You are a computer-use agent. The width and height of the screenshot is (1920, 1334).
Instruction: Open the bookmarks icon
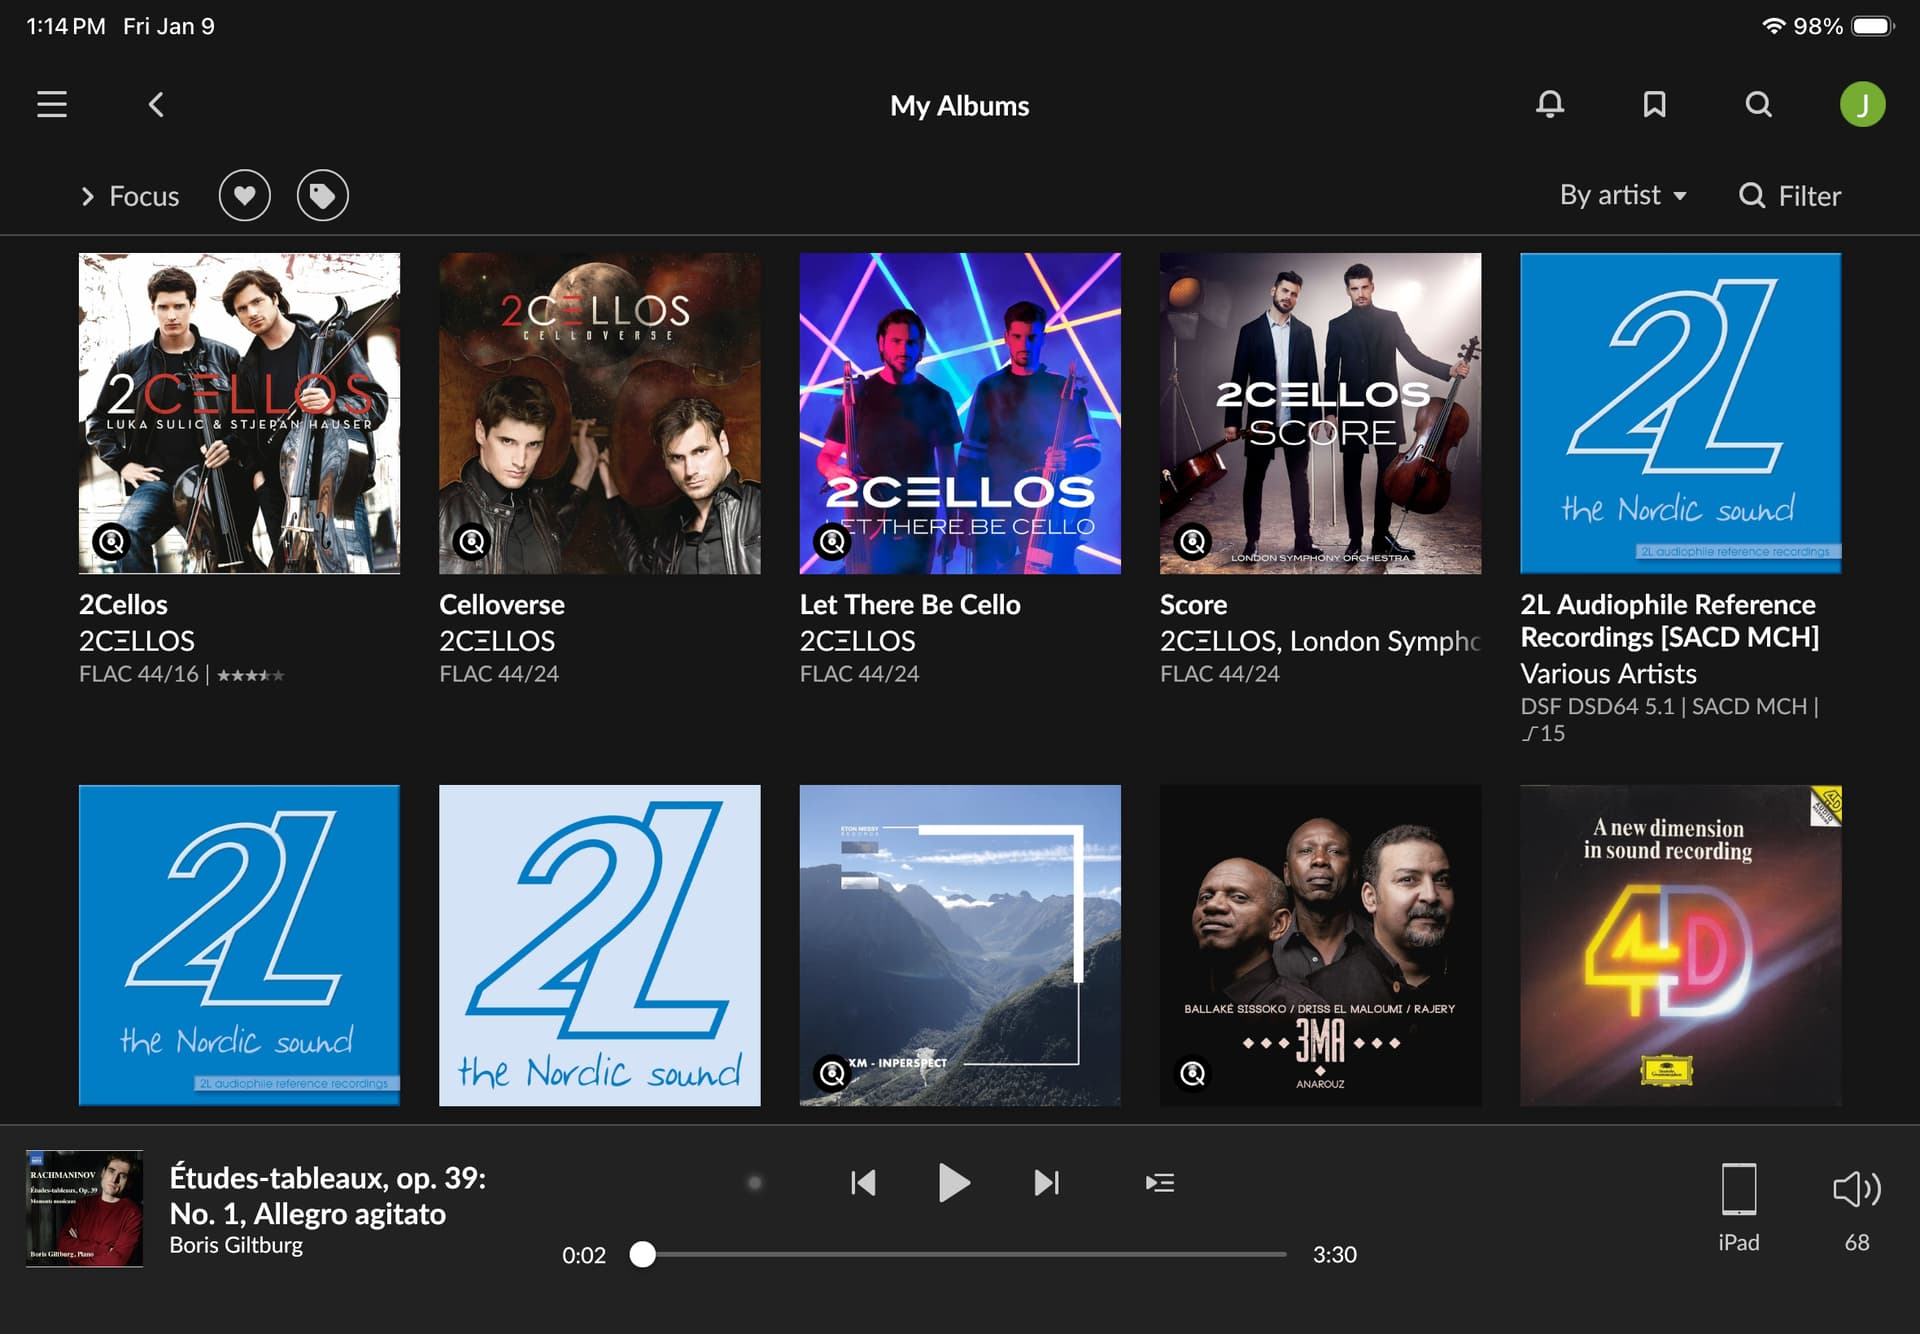(x=1654, y=104)
